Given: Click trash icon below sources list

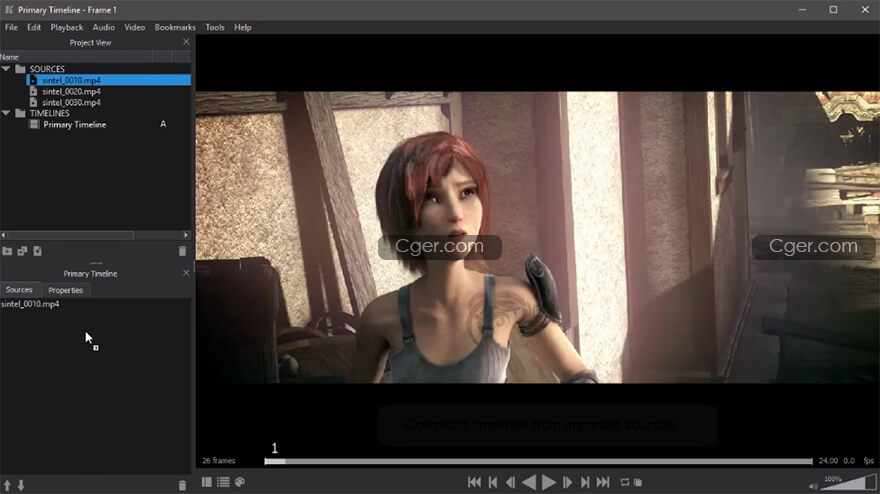Looking at the screenshot, I should (x=182, y=486).
